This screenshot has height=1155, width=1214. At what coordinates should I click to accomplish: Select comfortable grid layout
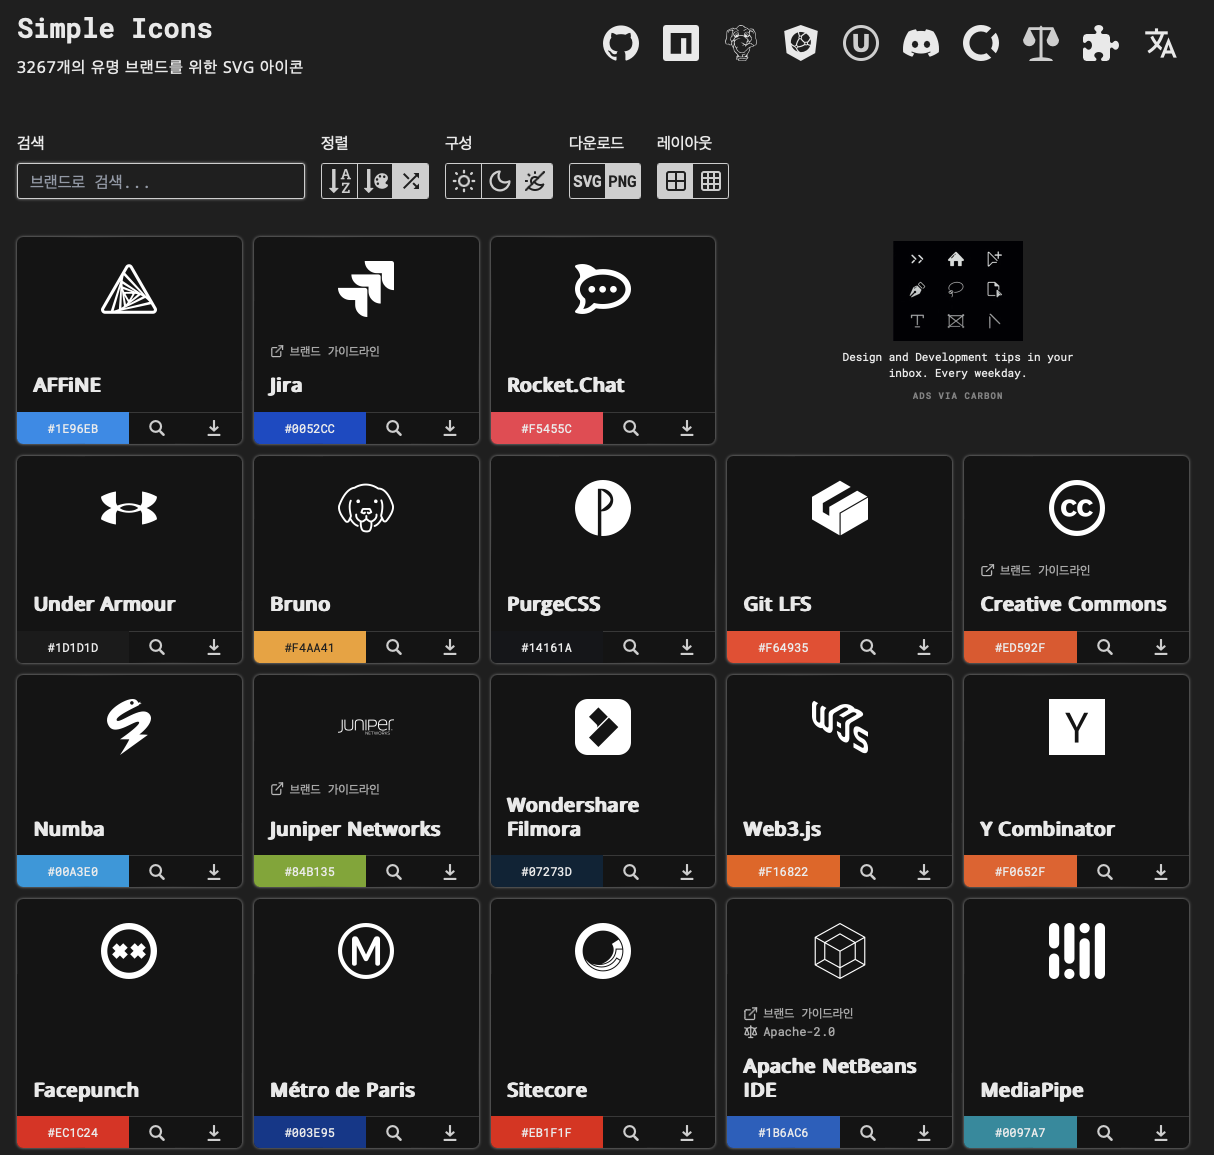pyautogui.click(x=675, y=181)
